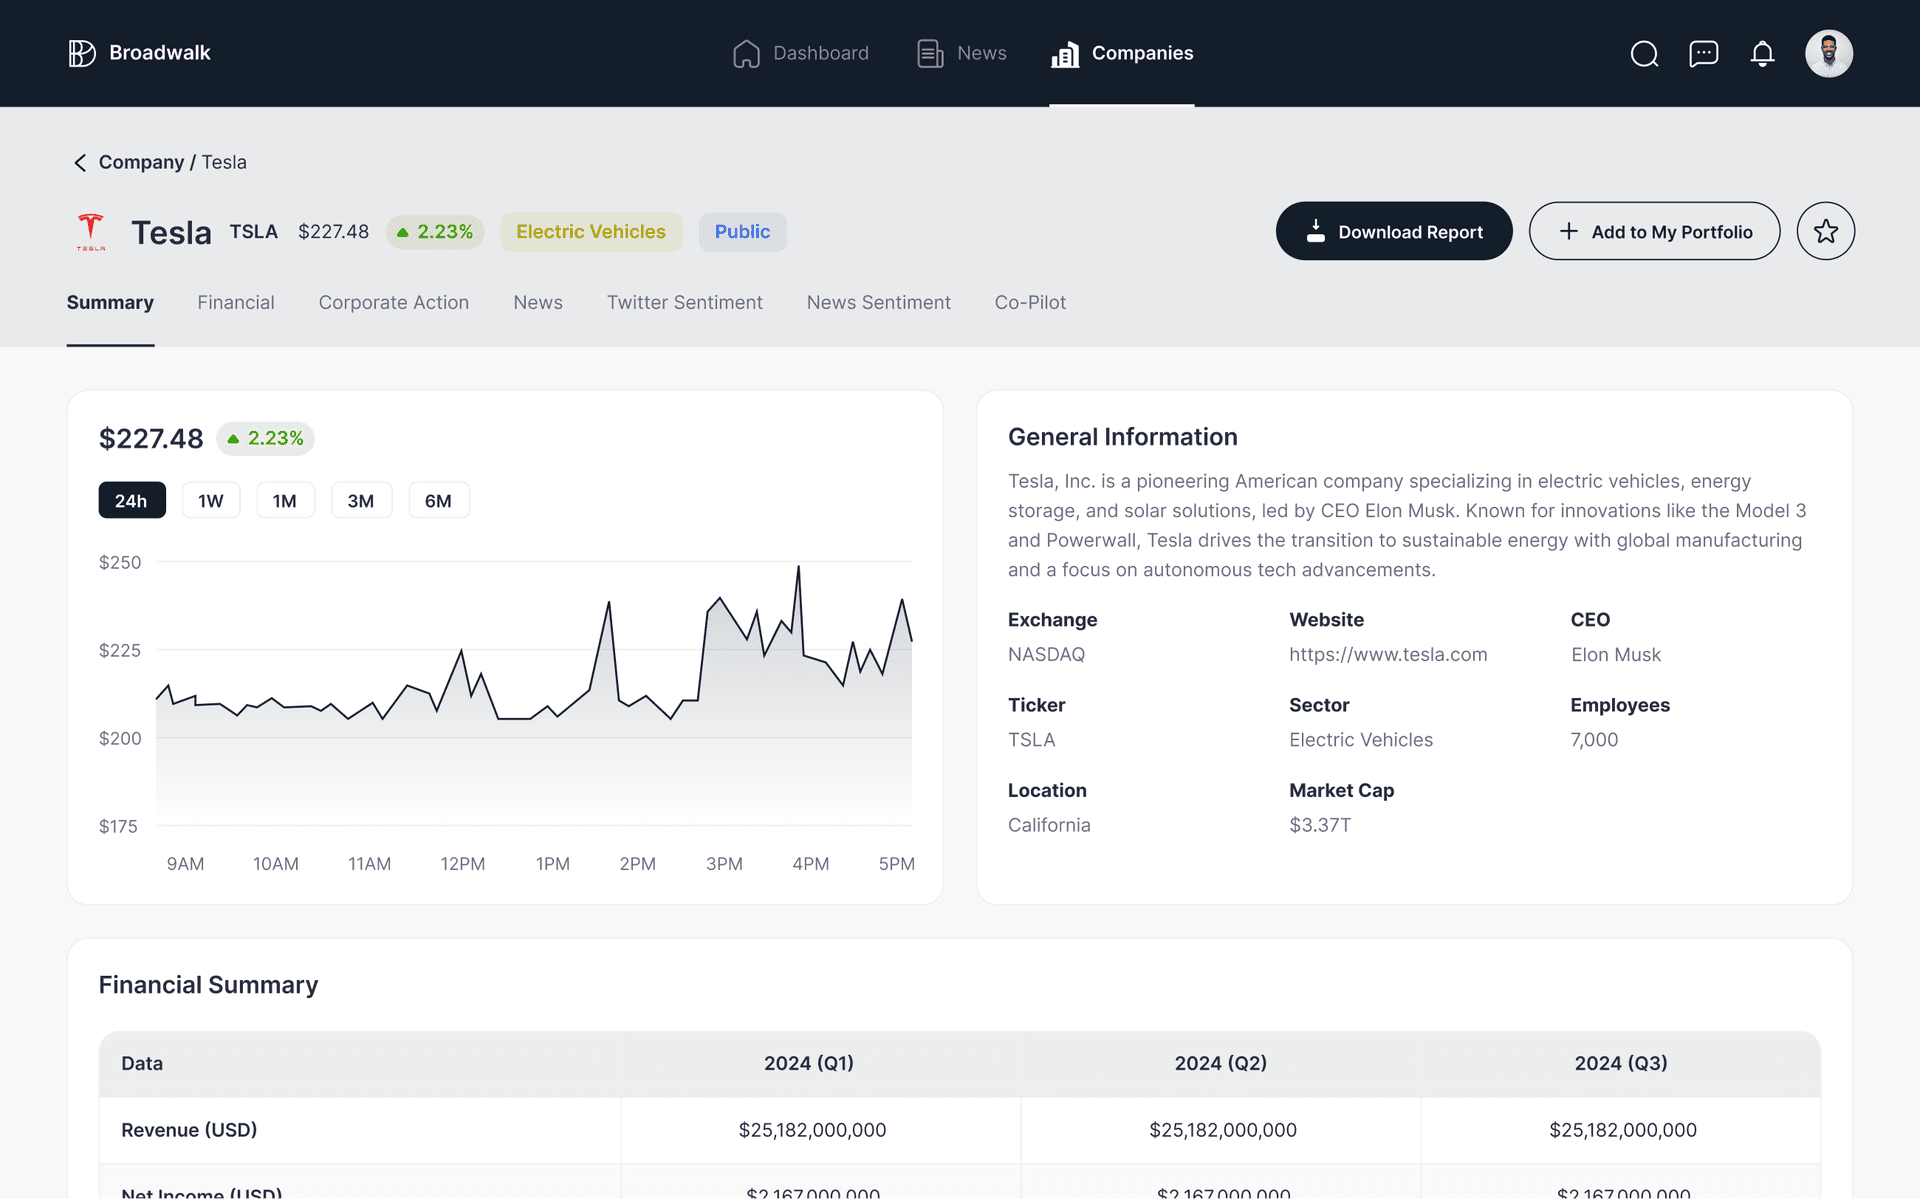Click the Elon Musk CEO value

1615,654
